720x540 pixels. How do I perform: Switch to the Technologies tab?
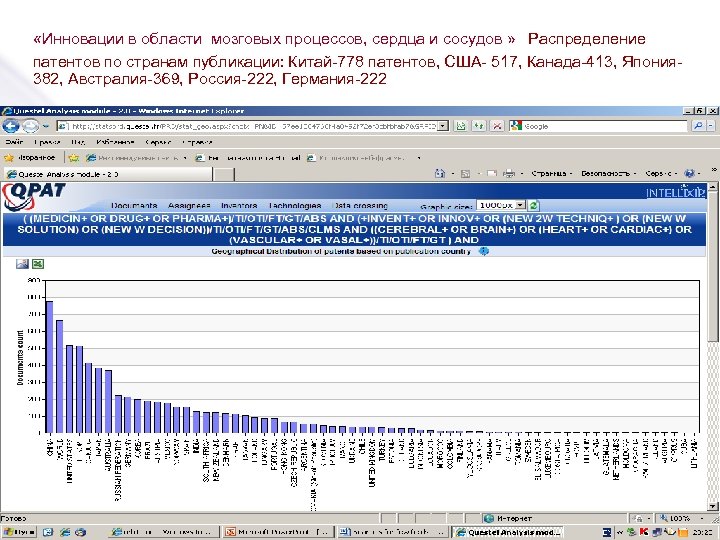pyautogui.click(x=295, y=206)
